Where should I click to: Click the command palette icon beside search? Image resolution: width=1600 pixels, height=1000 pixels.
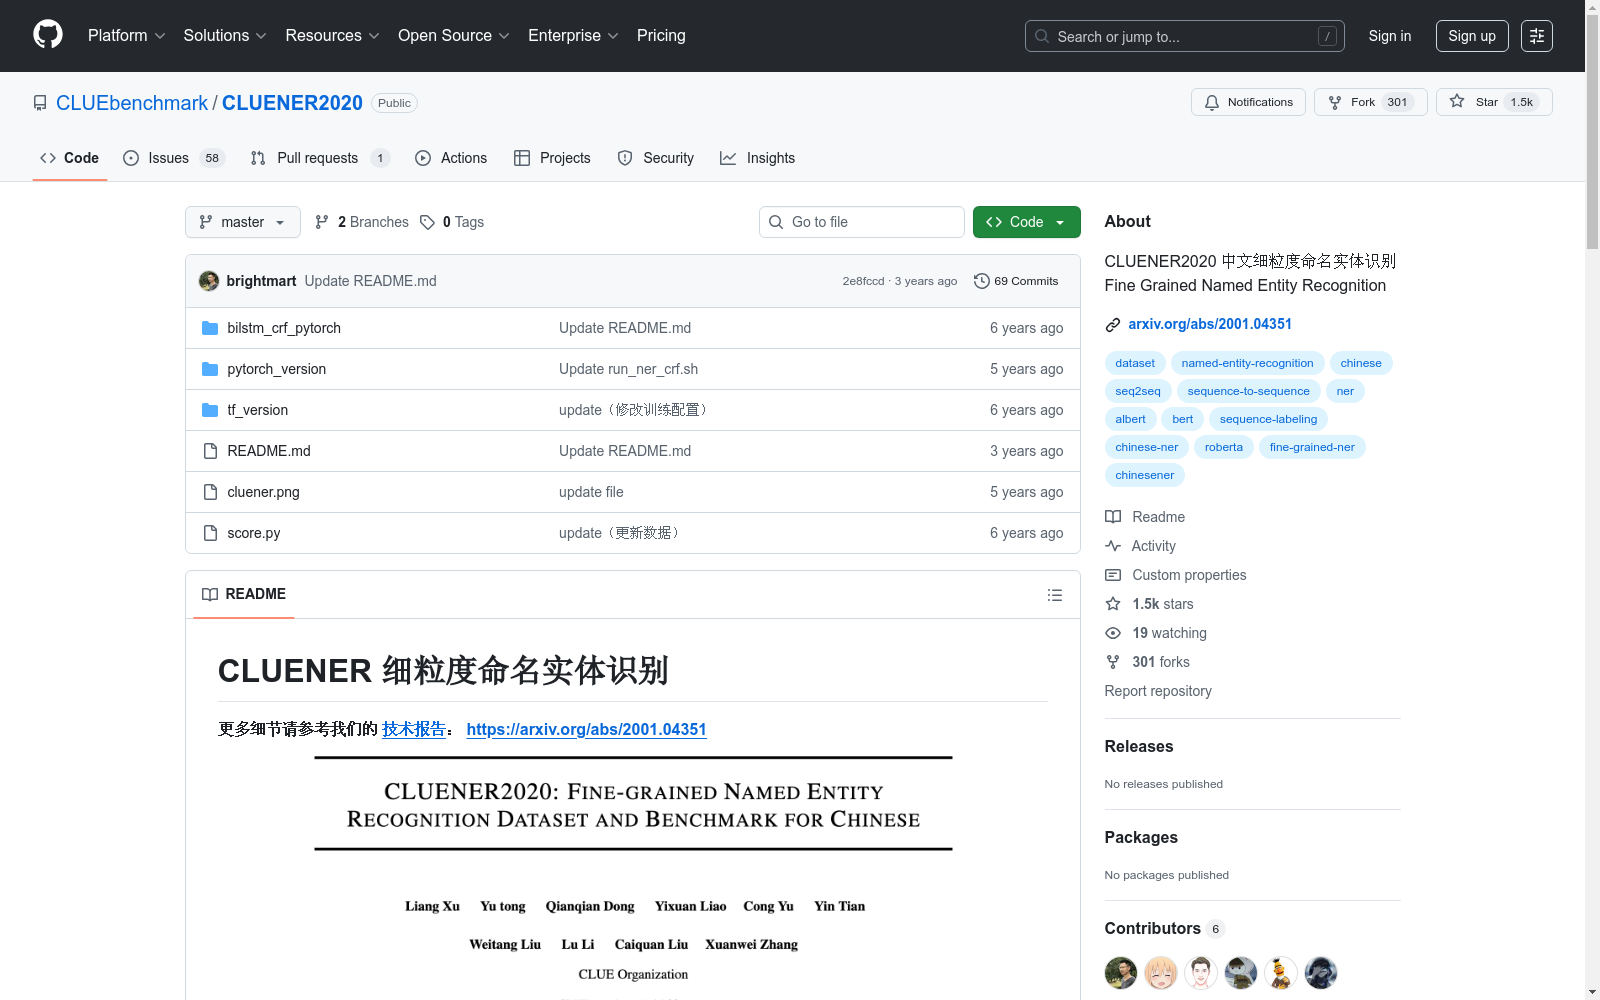click(x=1327, y=36)
